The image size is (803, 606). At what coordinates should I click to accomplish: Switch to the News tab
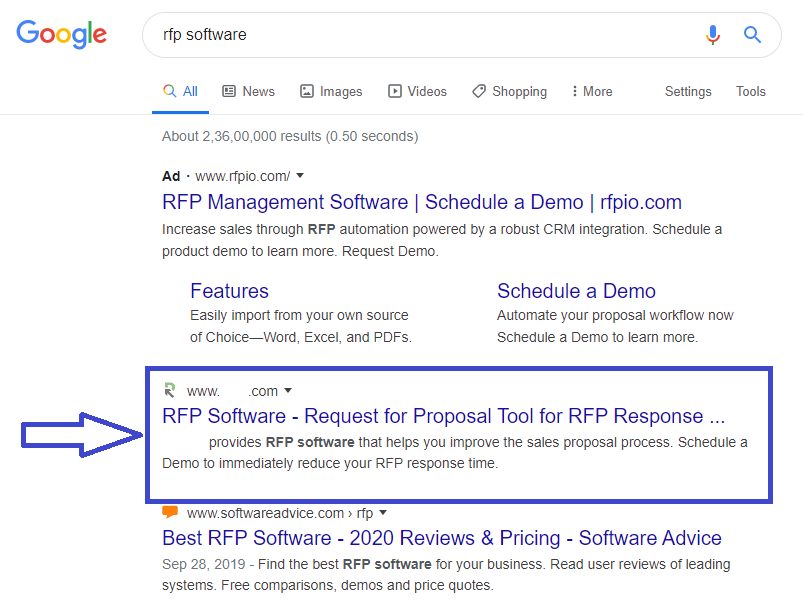click(248, 92)
